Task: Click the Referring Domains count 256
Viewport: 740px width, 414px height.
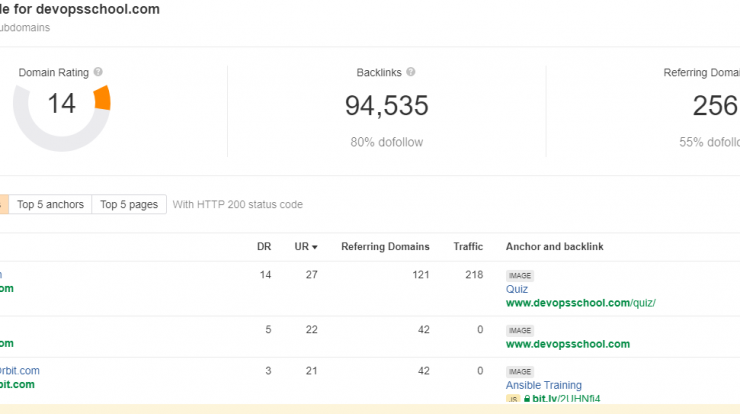Action: coord(715,105)
